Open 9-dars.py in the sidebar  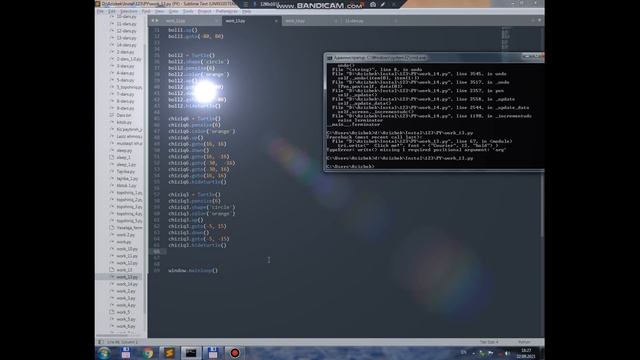pos(125,108)
